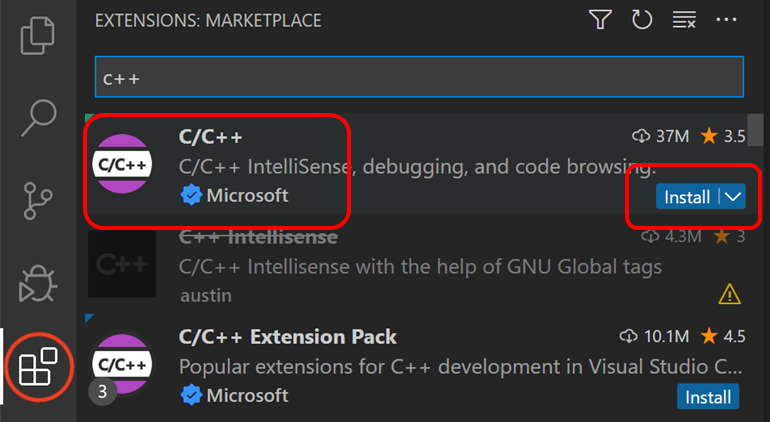Install the C/C++ Extension Pack
The width and height of the screenshot is (770, 422).
708,396
